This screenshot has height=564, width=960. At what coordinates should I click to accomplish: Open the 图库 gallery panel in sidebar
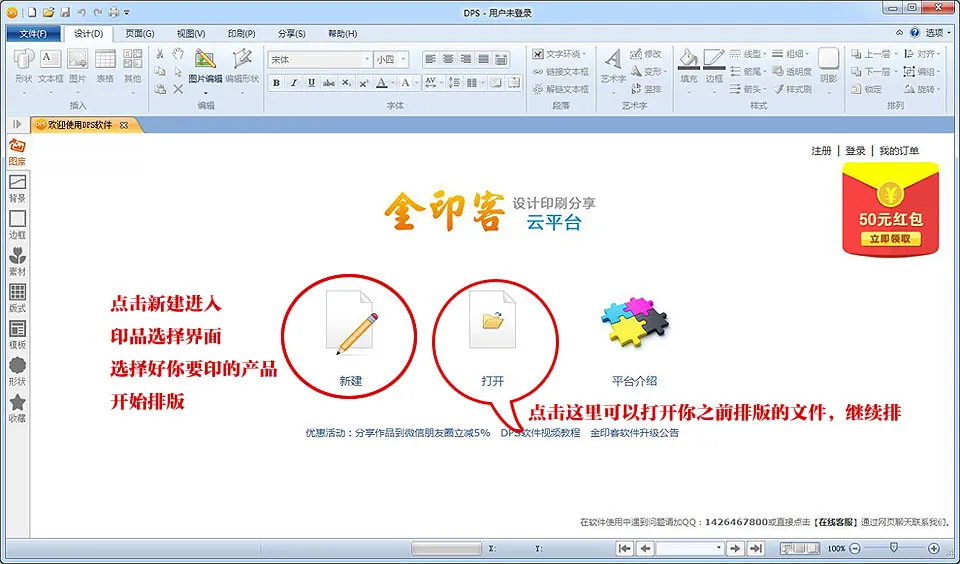17,152
